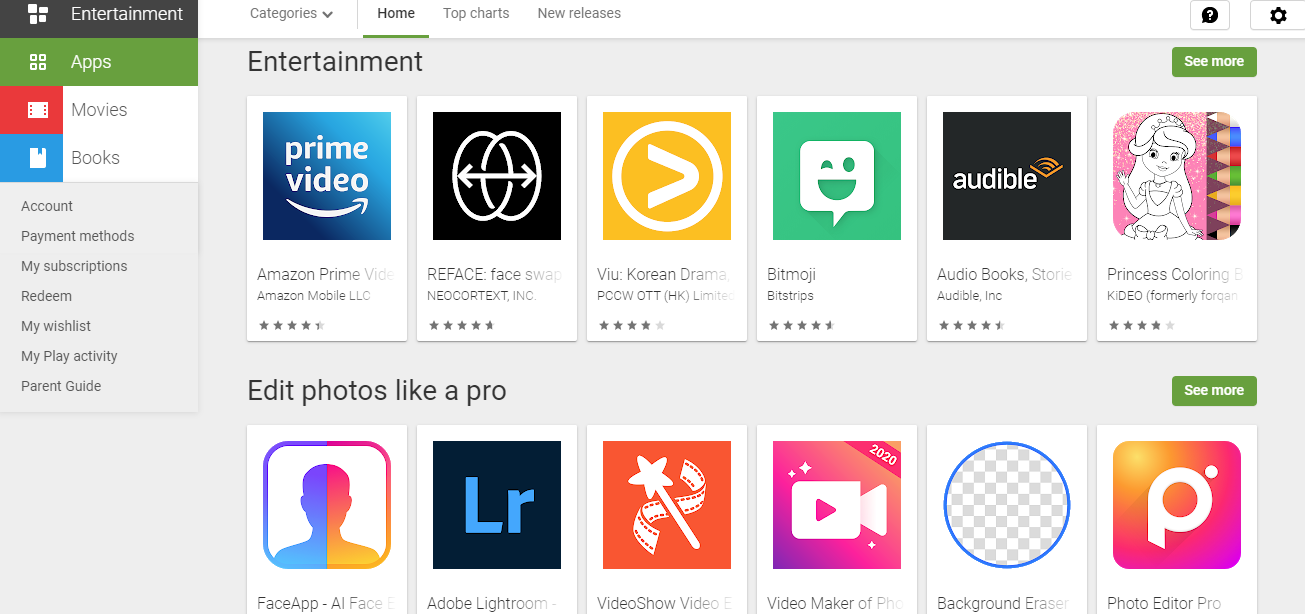Image resolution: width=1305 pixels, height=614 pixels.
Task: Click the Viu app star rating
Action: point(632,325)
